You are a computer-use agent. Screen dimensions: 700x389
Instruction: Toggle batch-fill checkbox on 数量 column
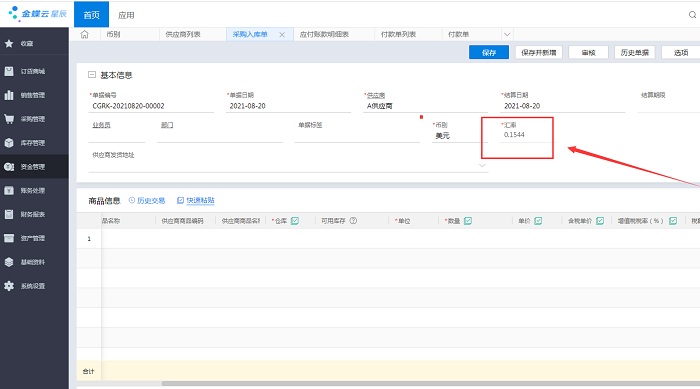[x=468, y=221]
